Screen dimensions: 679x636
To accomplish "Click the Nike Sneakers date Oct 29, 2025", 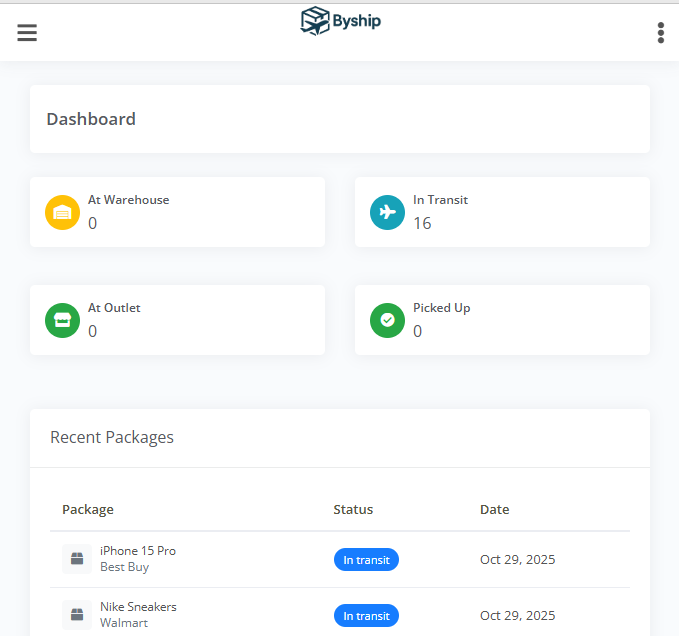I will pos(517,615).
